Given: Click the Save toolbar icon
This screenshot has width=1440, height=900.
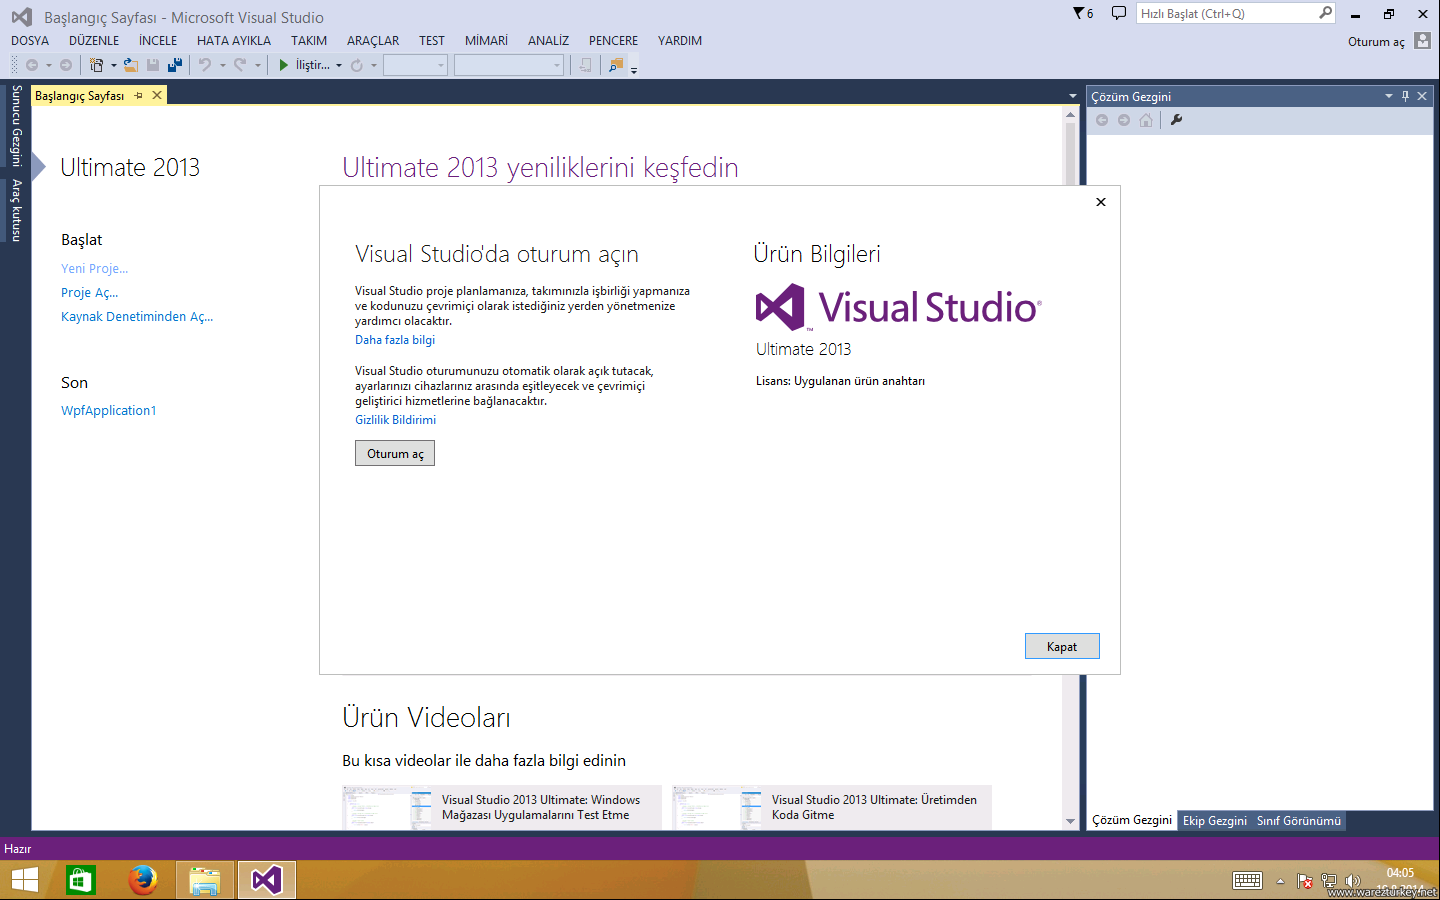Looking at the screenshot, I should point(153,65).
